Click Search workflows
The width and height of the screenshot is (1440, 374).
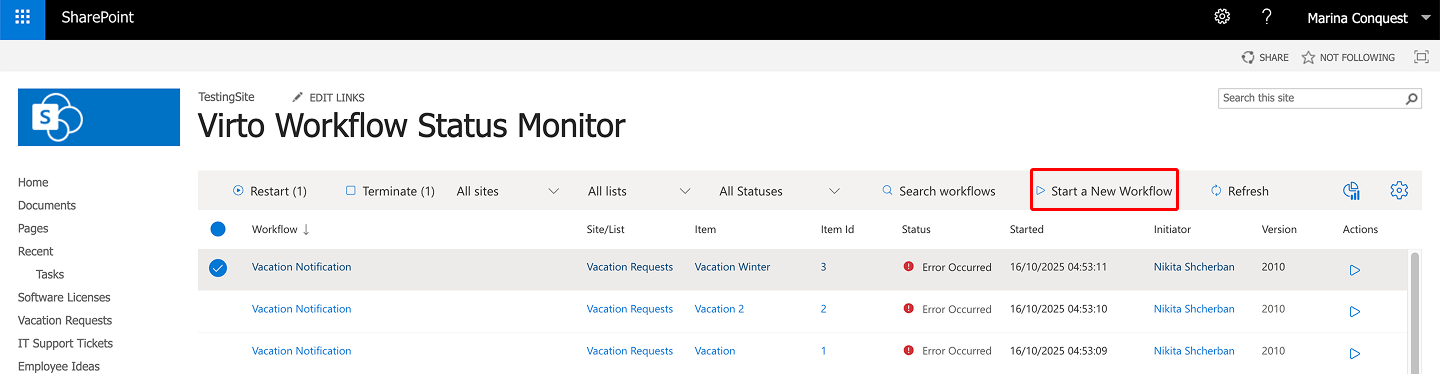939,191
